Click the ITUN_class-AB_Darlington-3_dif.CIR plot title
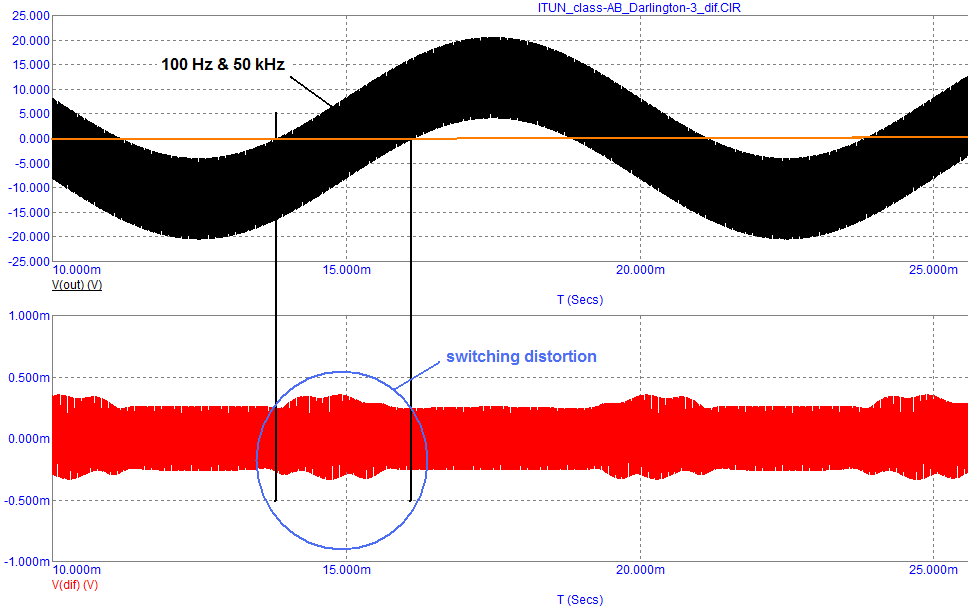Viewport: 968px width, 610px height. pyautogui.click(x=639, y=8)
